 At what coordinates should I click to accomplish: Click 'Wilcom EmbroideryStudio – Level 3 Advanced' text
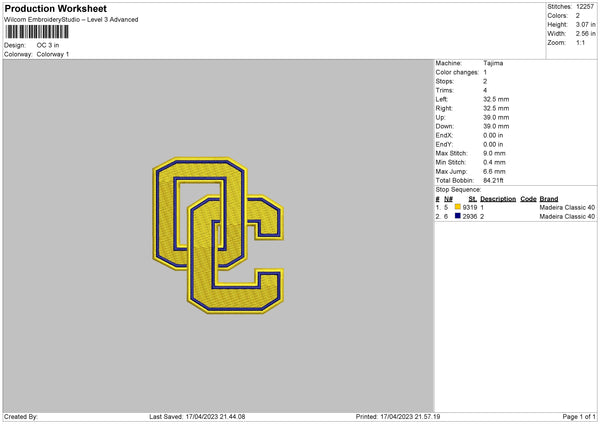point(71,20)
